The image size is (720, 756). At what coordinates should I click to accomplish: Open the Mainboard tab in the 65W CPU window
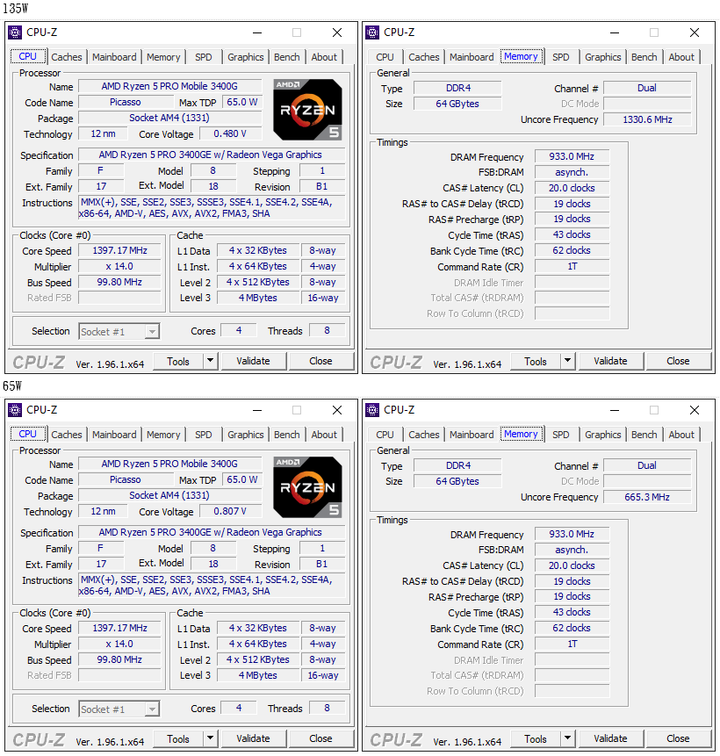click(x=114, y=434)
